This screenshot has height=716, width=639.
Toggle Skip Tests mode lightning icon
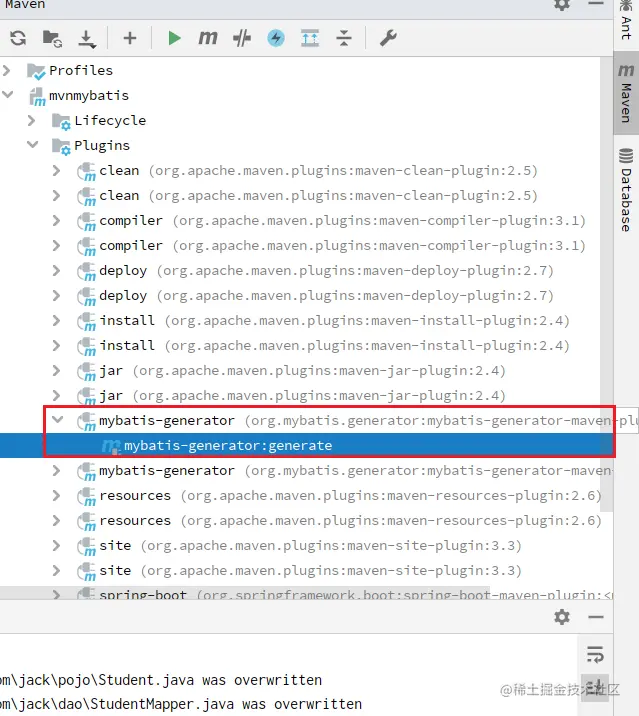point(276,38)
